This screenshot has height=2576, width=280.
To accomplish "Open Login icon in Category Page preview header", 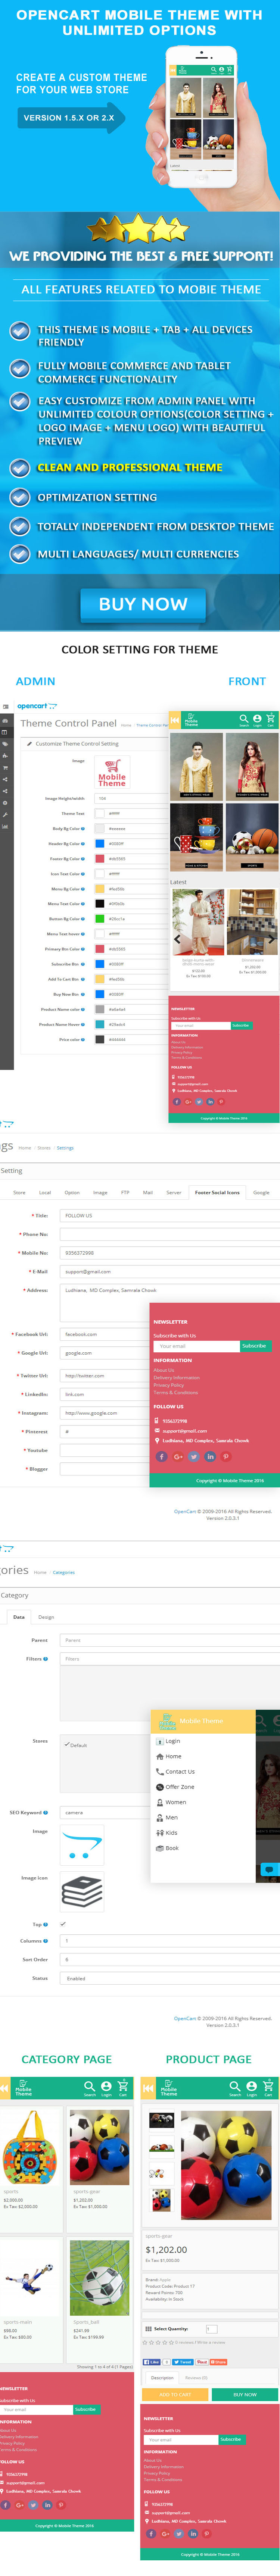I will (x=106, y=2087).
